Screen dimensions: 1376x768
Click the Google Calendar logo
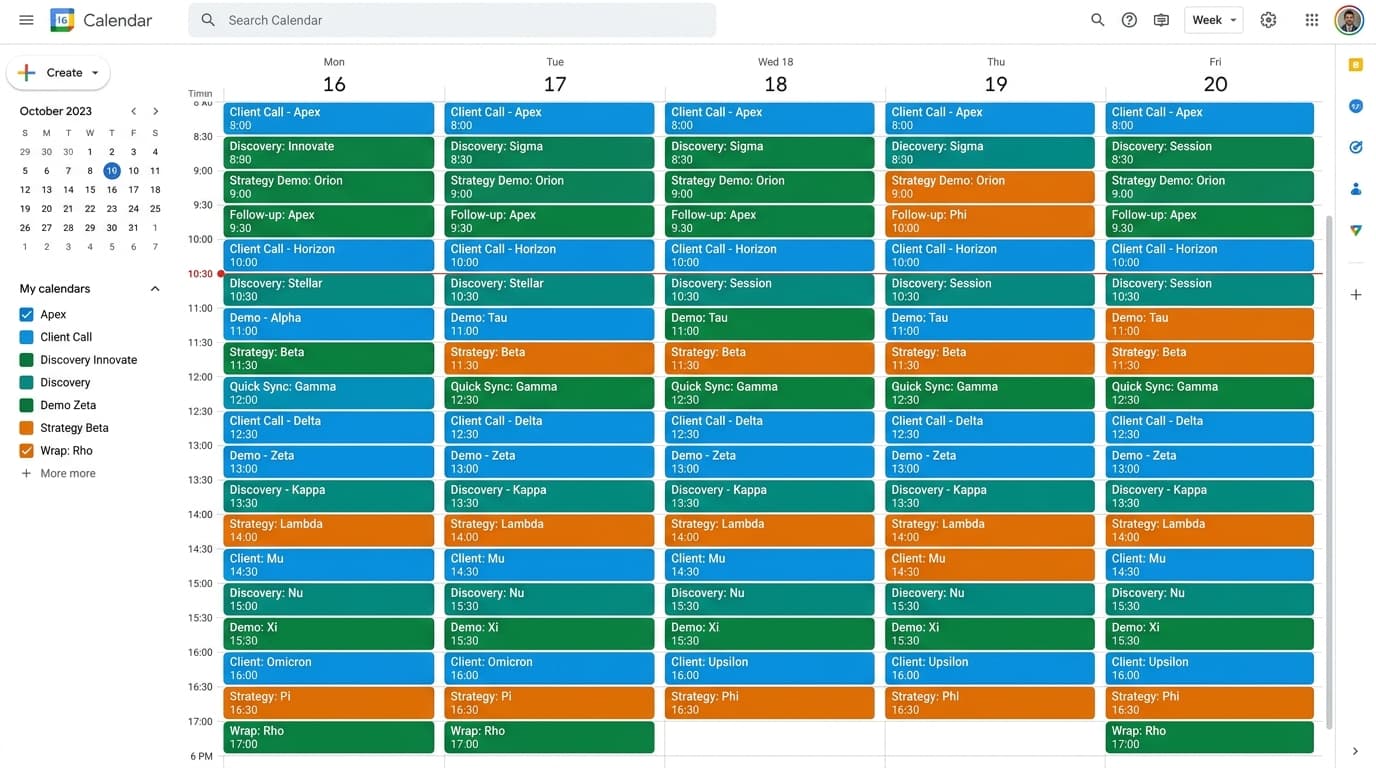coord(62,20)
